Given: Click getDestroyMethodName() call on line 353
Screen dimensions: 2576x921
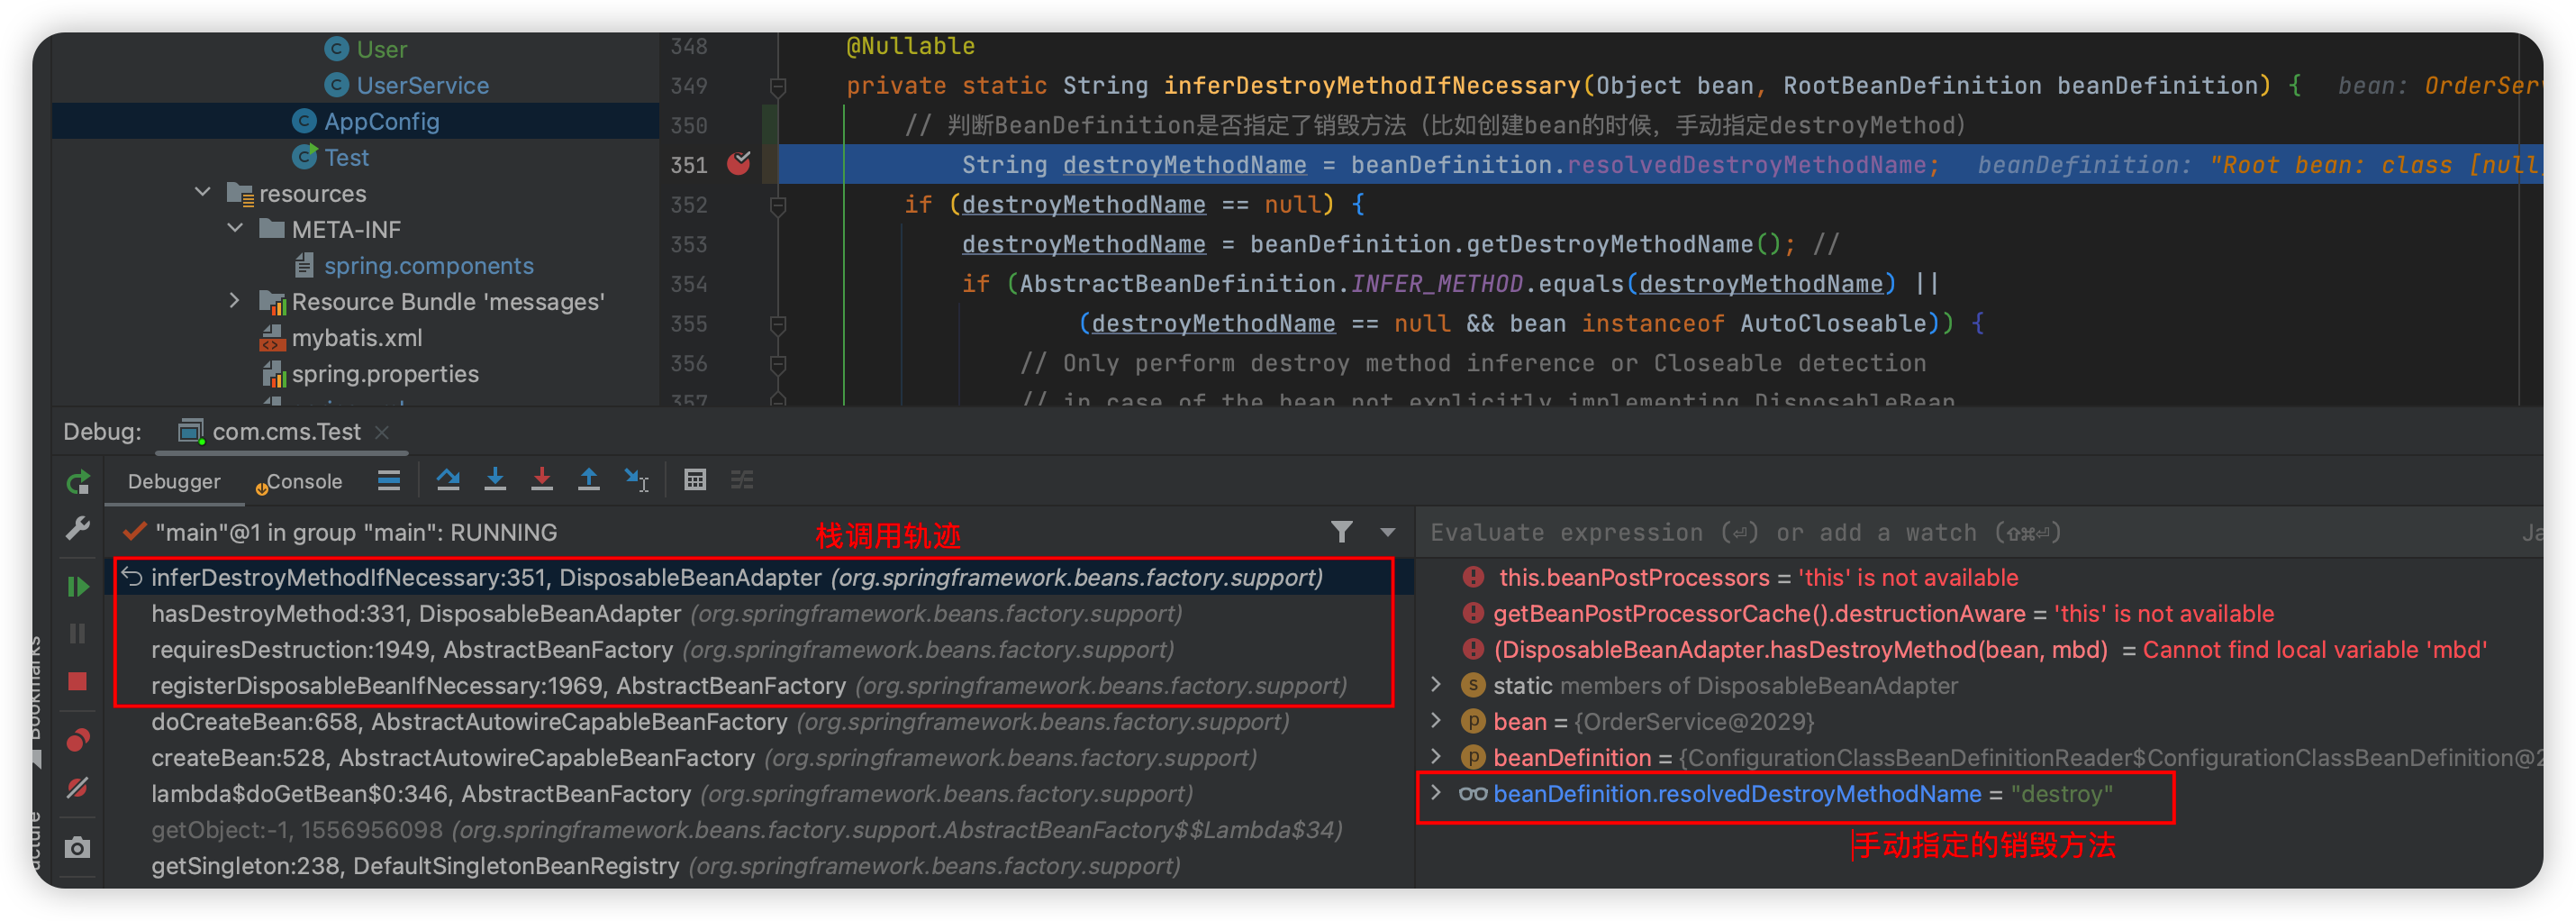Looking at the screenshot, I should (1626, 243).
